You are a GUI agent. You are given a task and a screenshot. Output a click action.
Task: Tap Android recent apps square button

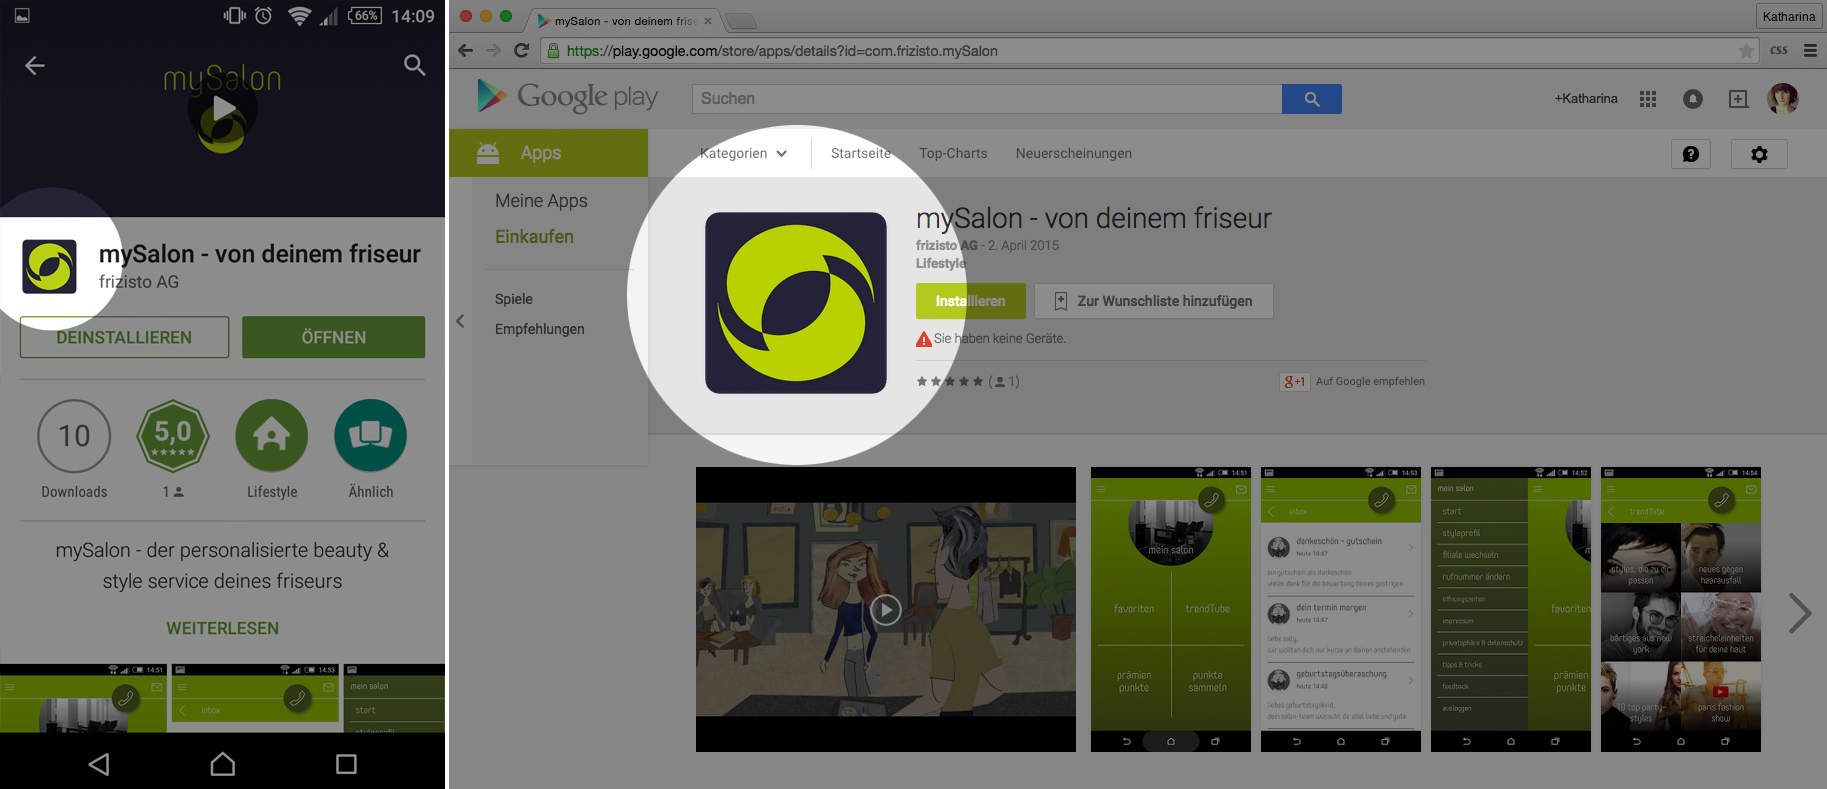(346, 764)
